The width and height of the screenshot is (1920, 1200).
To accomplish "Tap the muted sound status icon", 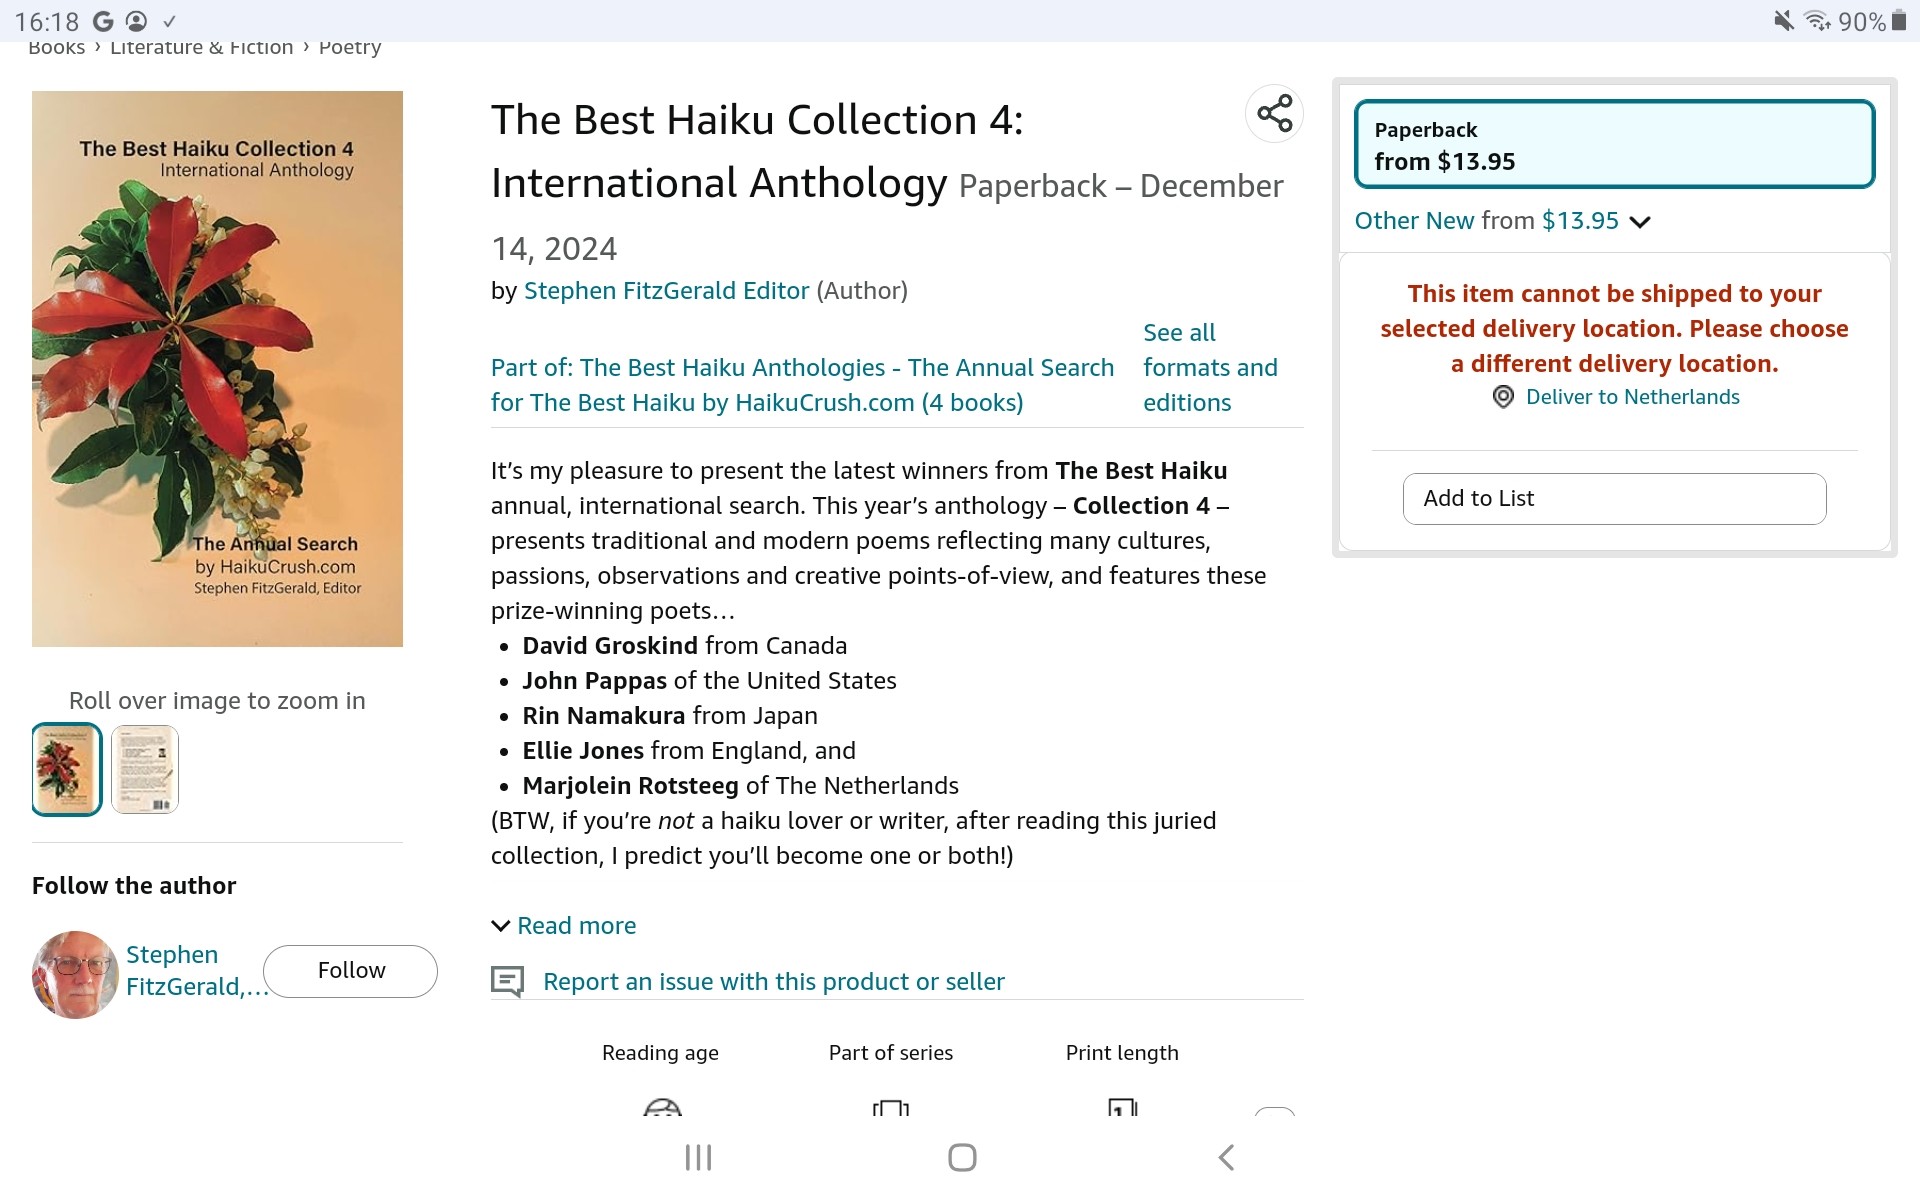I will pos(1783,21).
